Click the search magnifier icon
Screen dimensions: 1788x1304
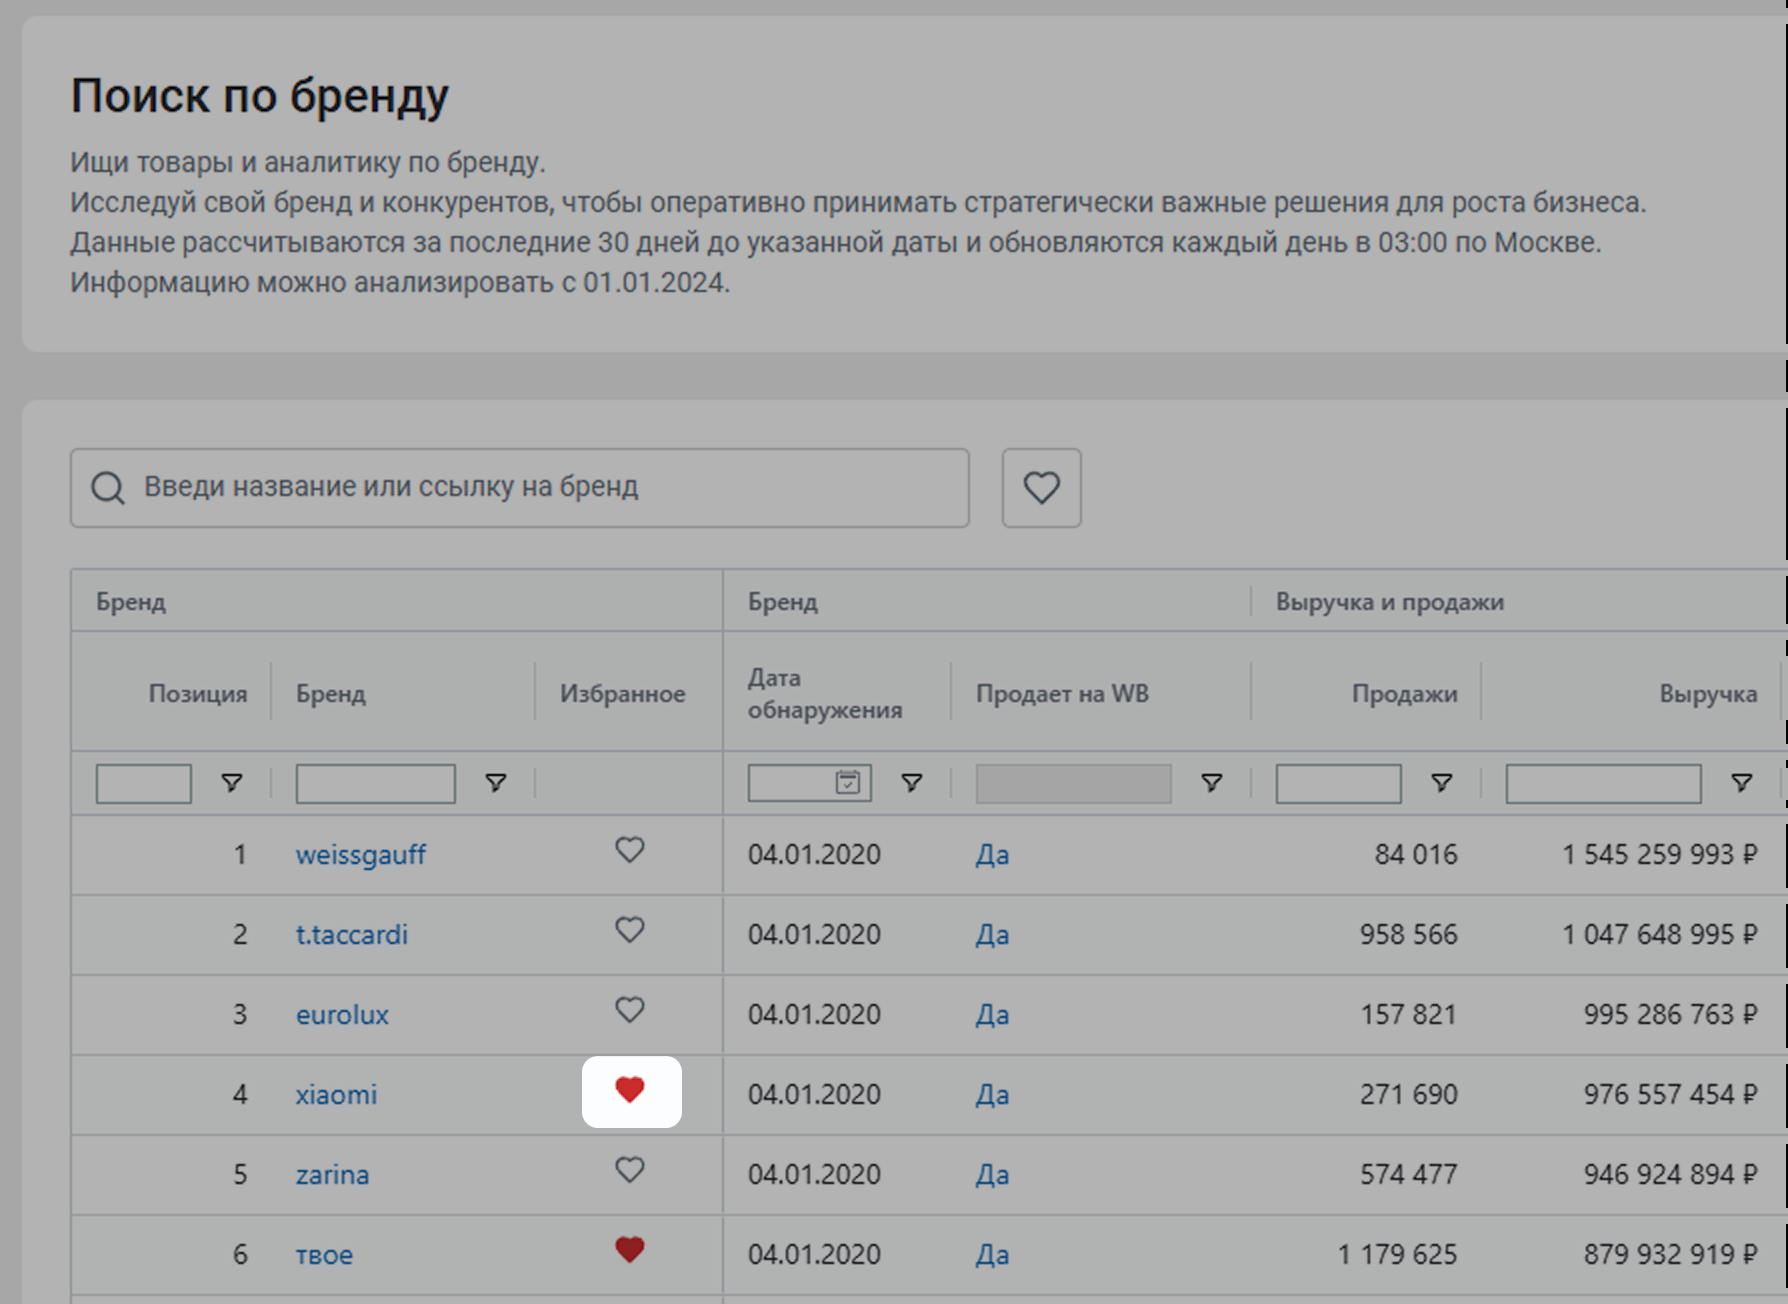108,488
